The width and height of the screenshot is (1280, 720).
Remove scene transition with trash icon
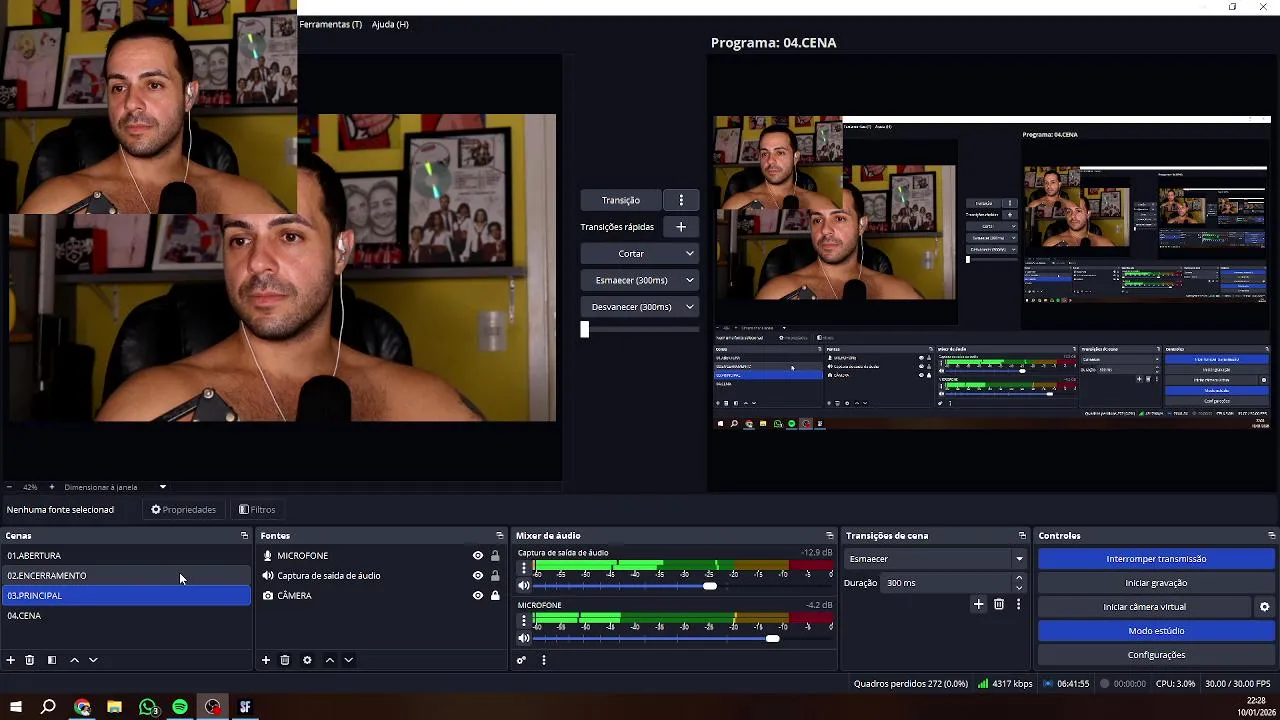pyautogui.click(x=999, y=604)
